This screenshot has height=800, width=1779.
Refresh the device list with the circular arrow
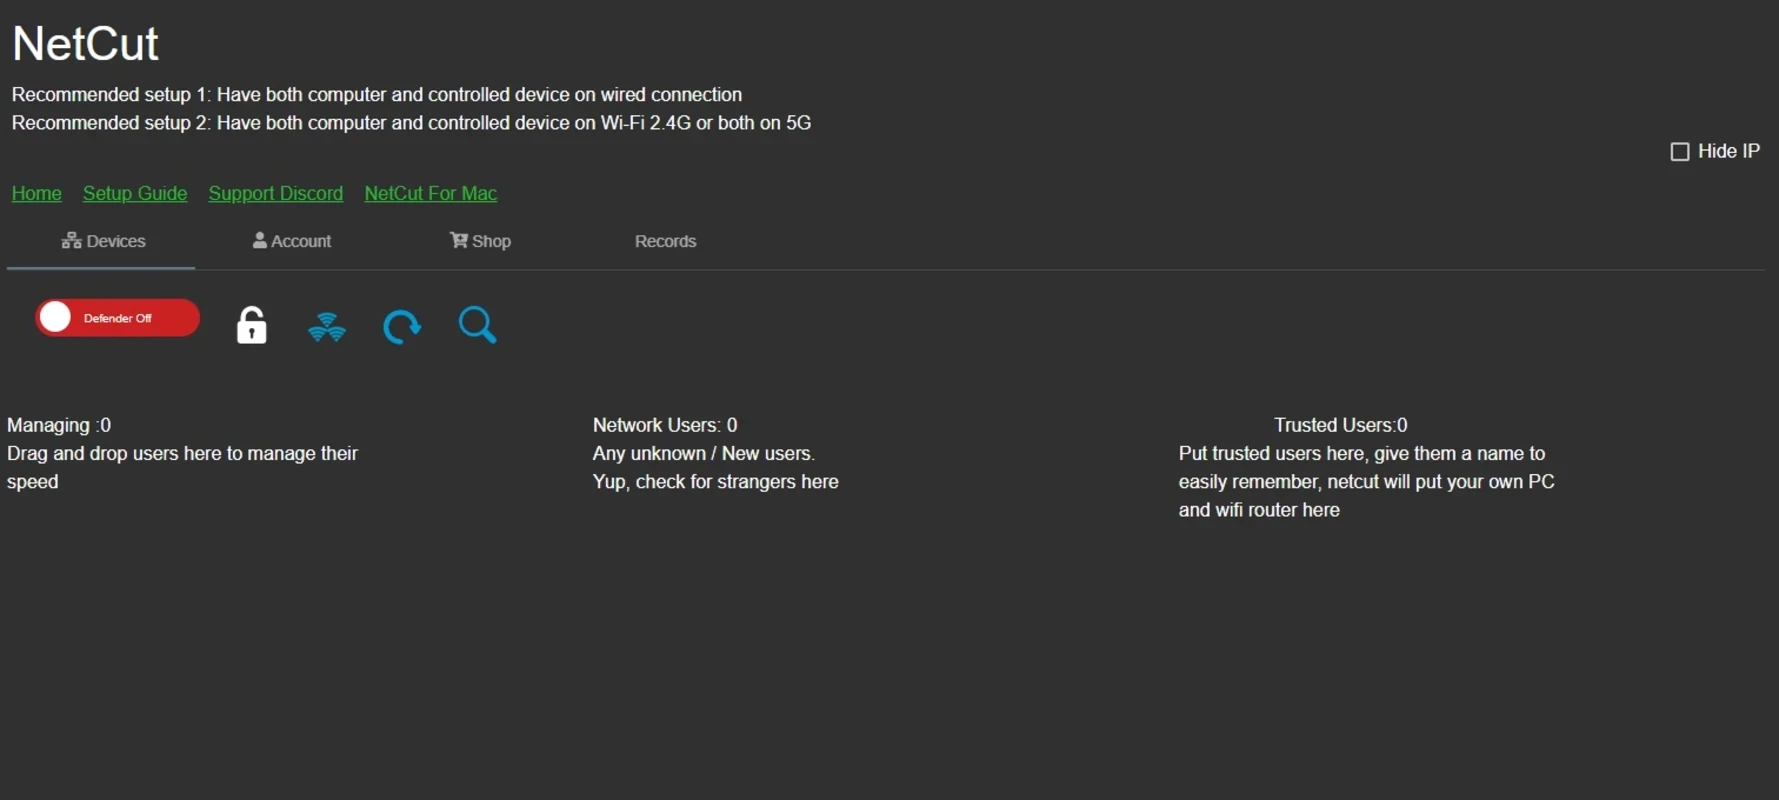(x=402, y=326)
